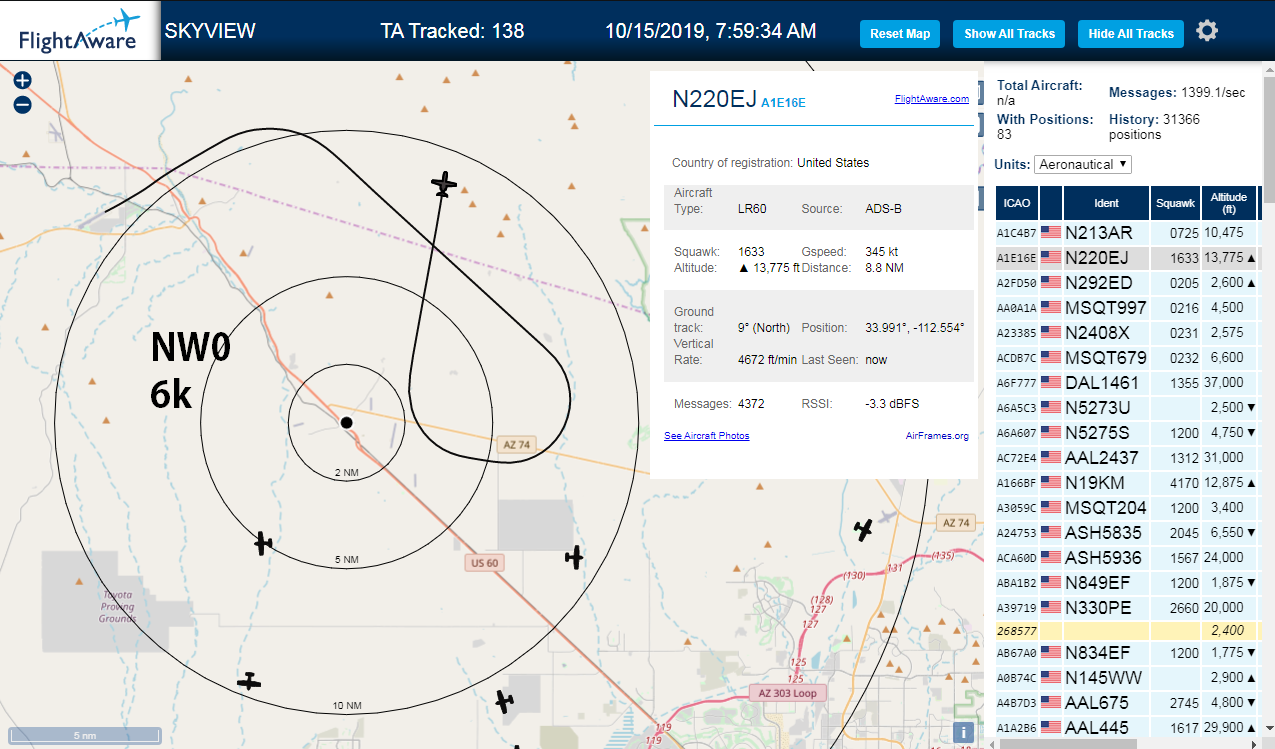
Task: Select N2408X row in aircraft table
Action: pyautogui.click(x=1126, y=332)
